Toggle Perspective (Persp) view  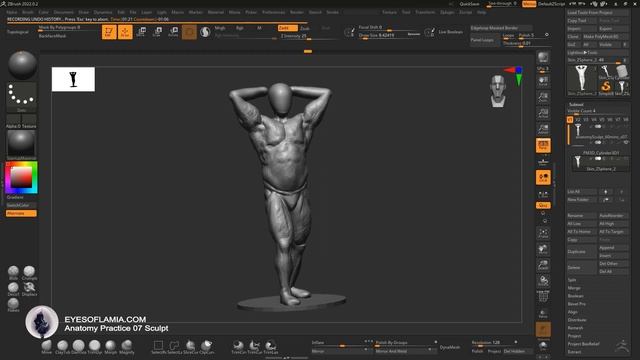click(543, 145)
